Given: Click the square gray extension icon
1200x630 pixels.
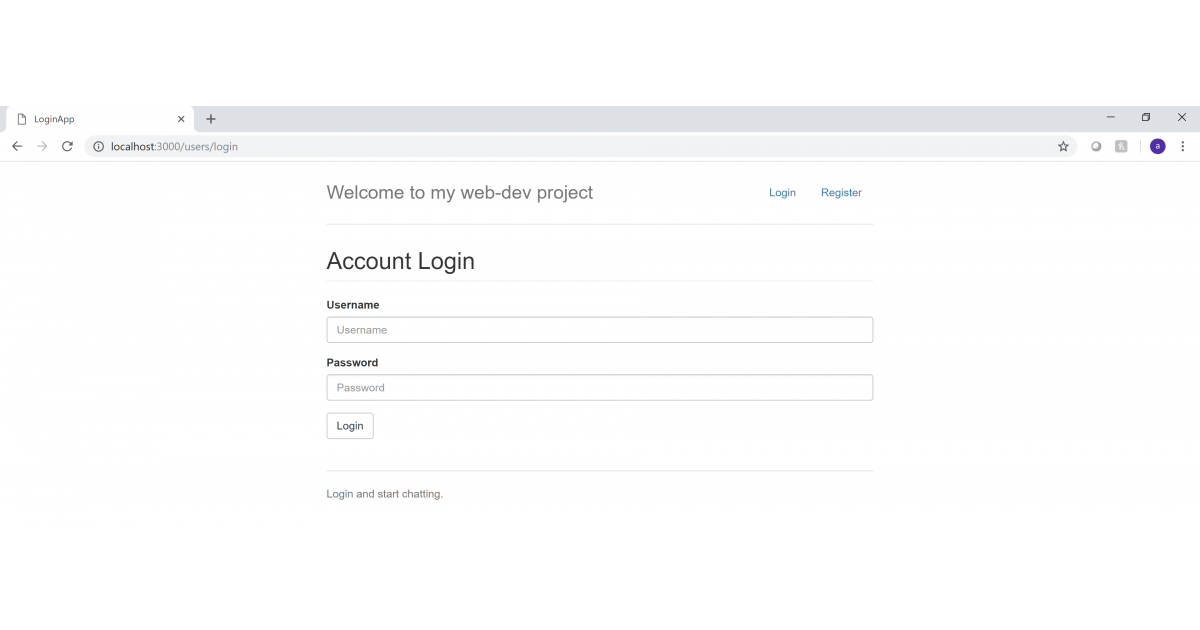Looking at the screenshot, I should (1122, 146).
